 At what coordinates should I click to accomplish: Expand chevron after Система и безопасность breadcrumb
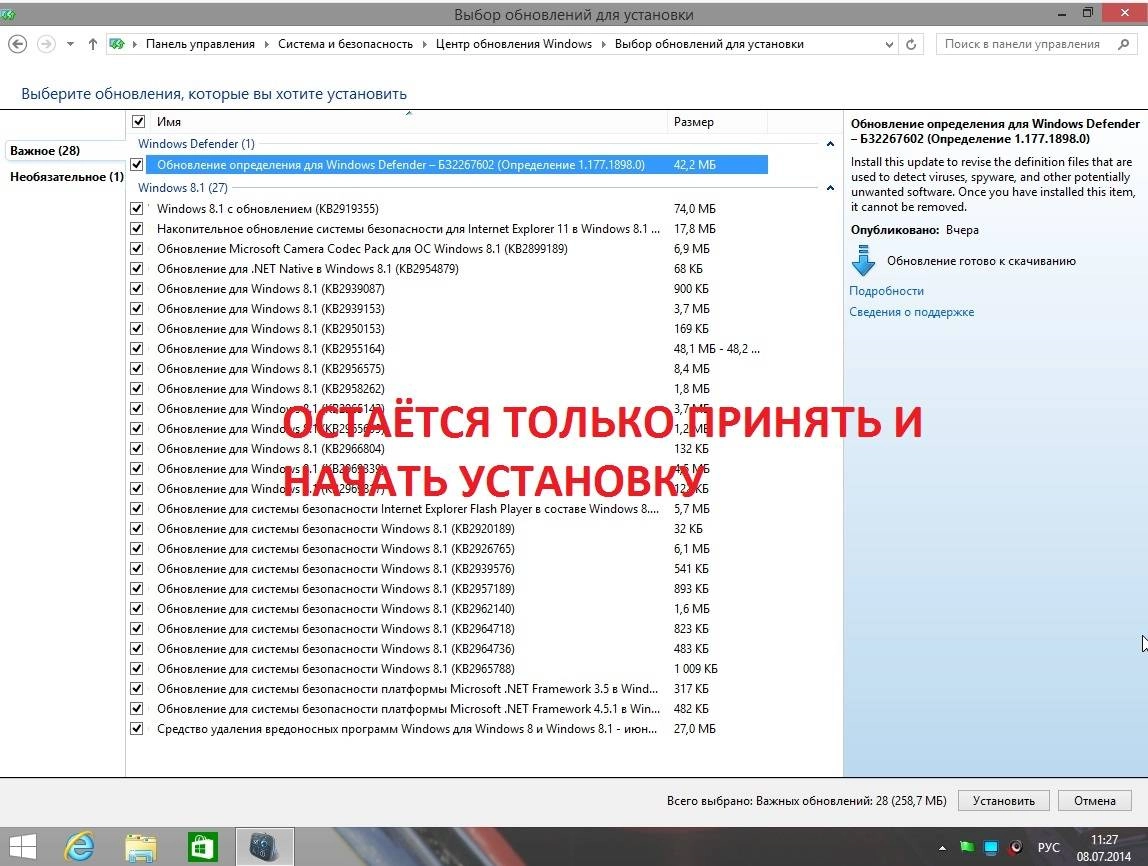(x=425, y=44)
